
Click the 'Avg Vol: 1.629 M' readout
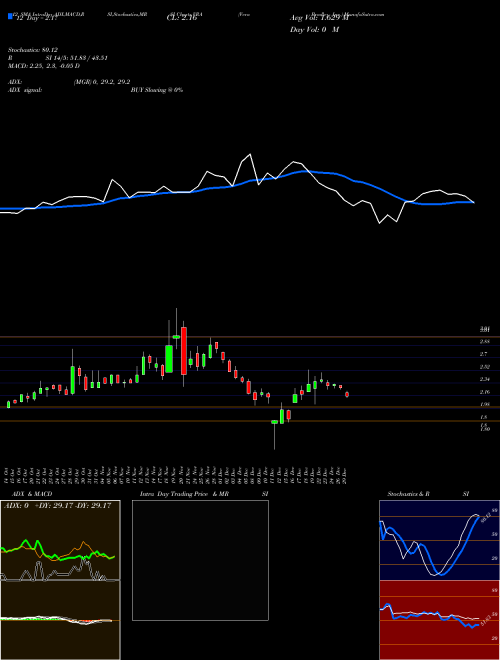coord(319,18)
